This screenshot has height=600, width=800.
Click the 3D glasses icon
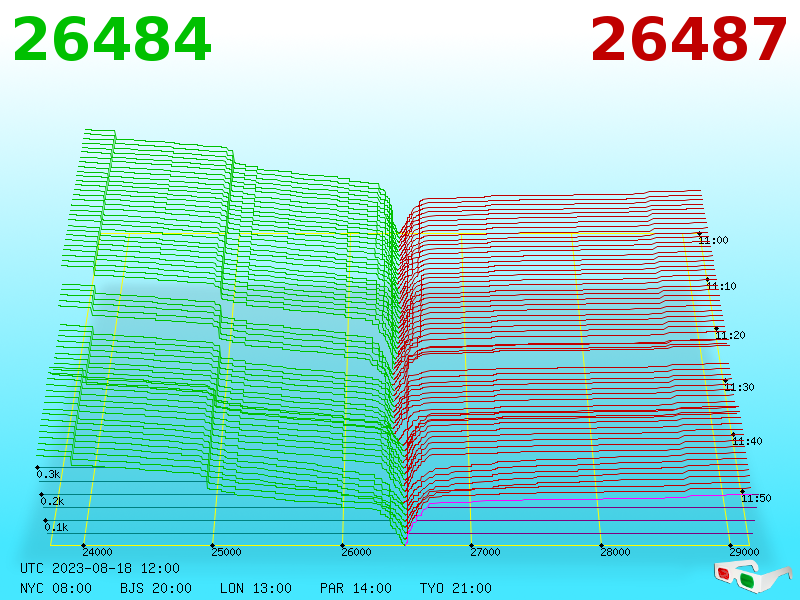753,576
